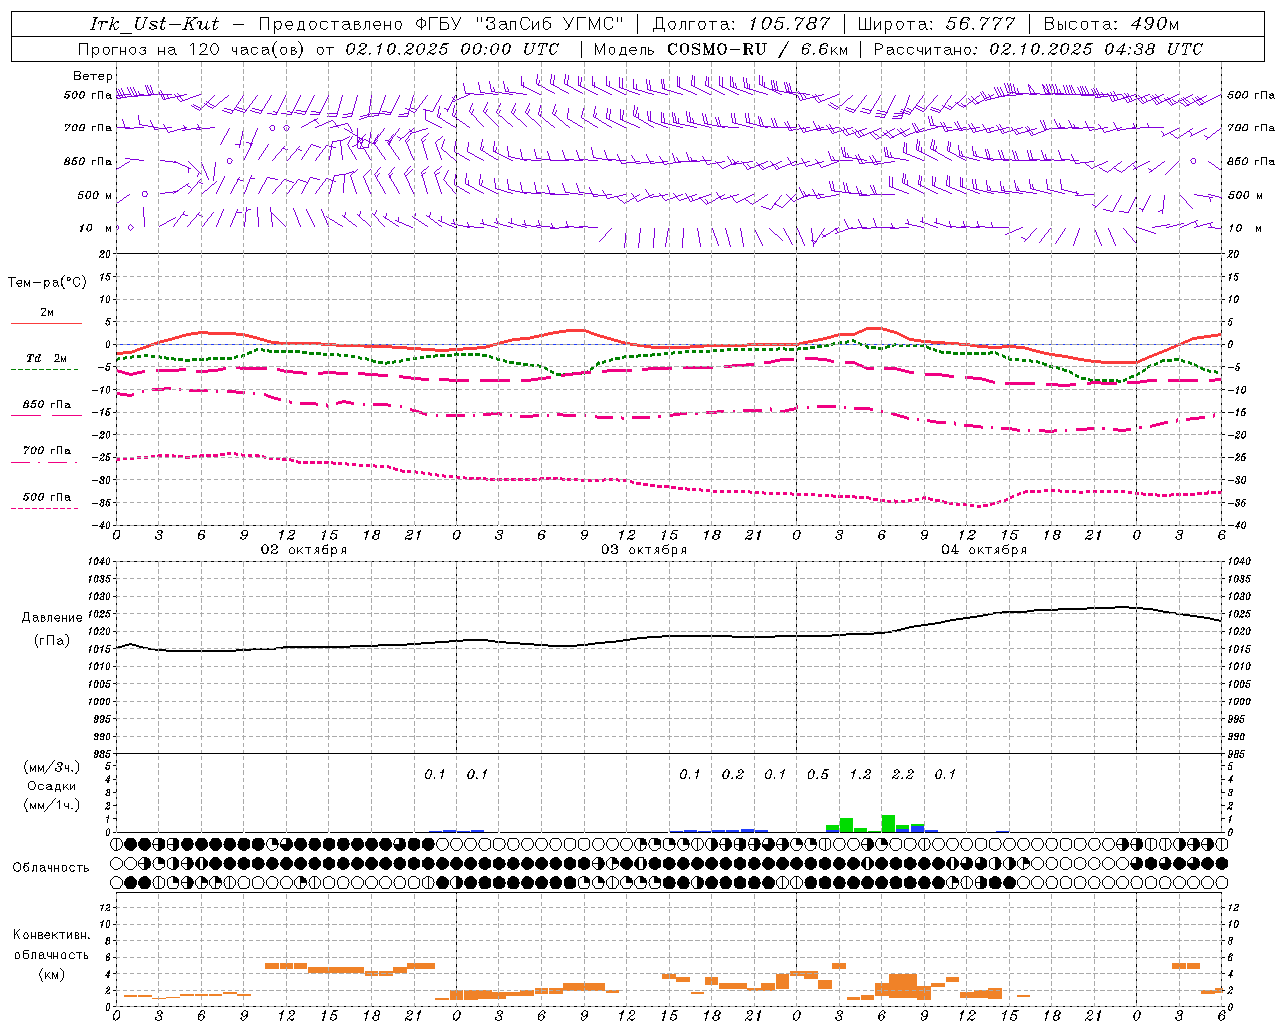The width and height of the screenshot is (1280, 1024).
Task: Select the date label 04 октября
Action: click(984, 550)
